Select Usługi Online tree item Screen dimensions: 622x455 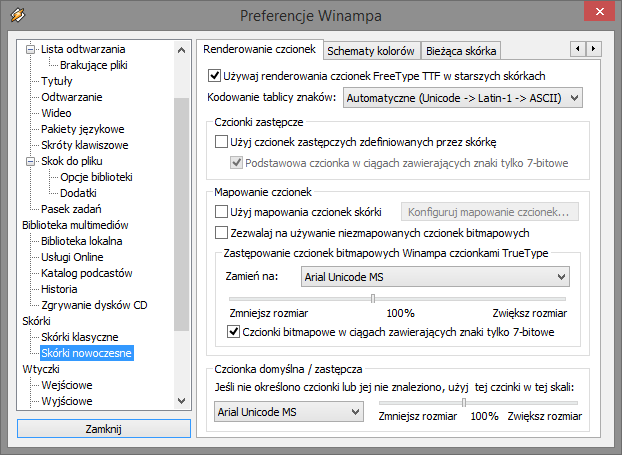[x=72, y=257]
